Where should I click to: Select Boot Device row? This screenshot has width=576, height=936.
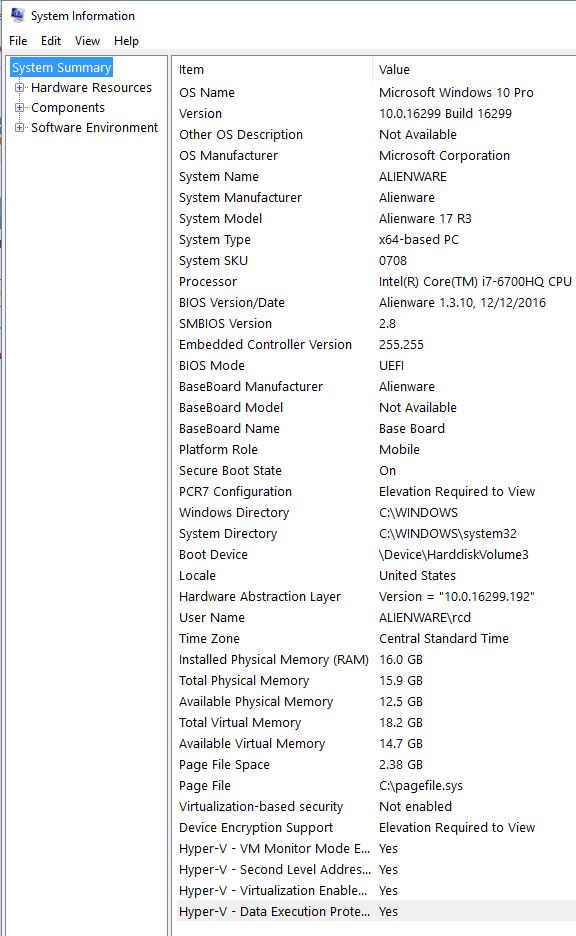374,555
